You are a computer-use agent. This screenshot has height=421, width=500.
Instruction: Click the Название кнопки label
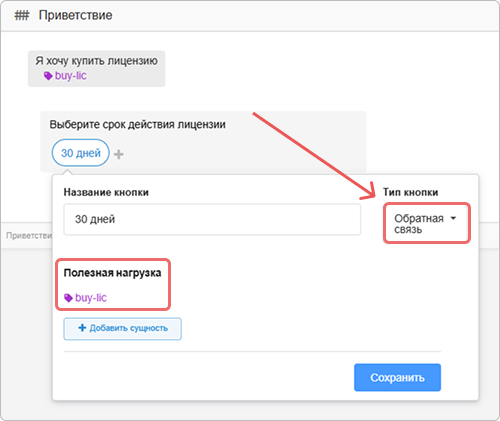106,192
